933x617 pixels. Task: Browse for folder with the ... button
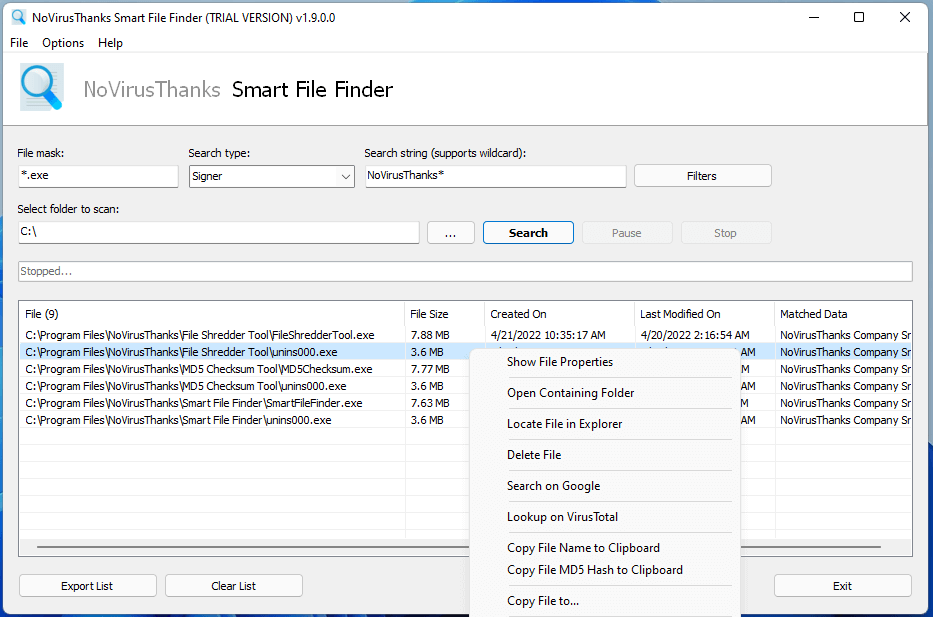coord(450,233)
